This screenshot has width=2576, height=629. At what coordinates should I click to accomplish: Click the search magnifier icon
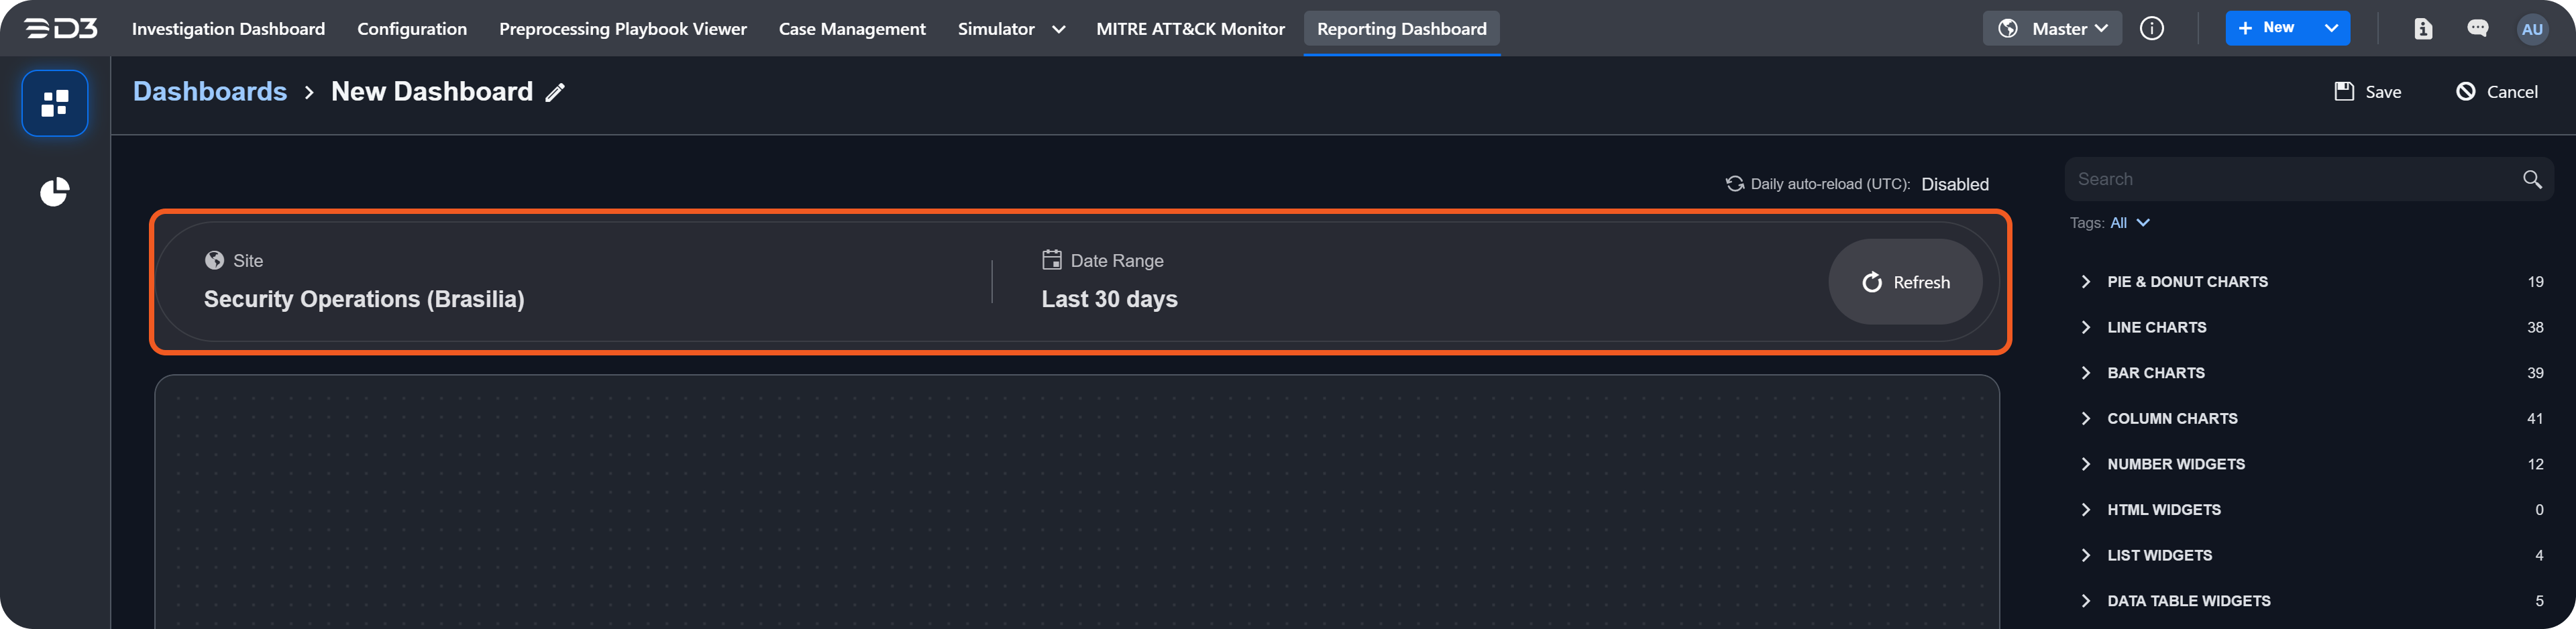pyautogui.click(x=2531, y=179)
